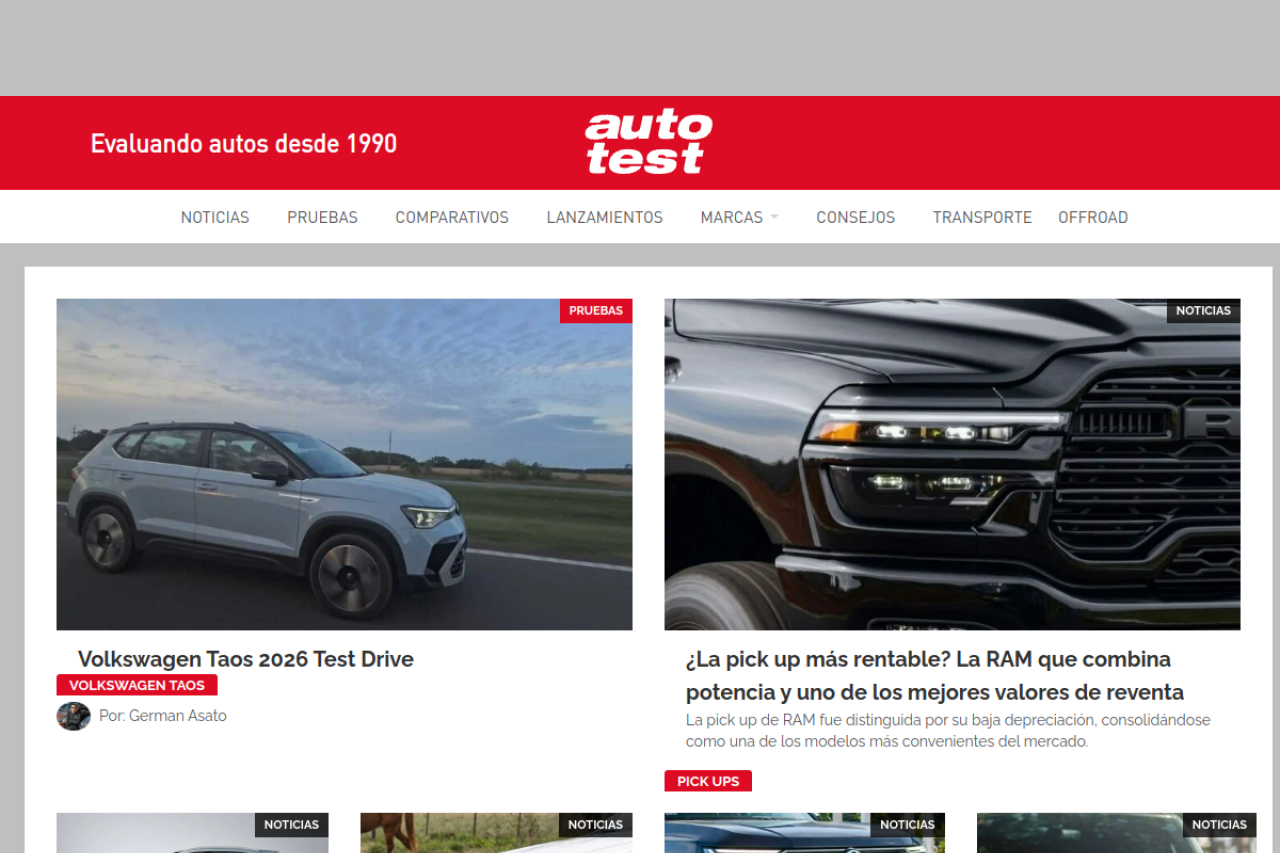
Task: Click the PICK UPS category tag
Action: pos(708,781)
